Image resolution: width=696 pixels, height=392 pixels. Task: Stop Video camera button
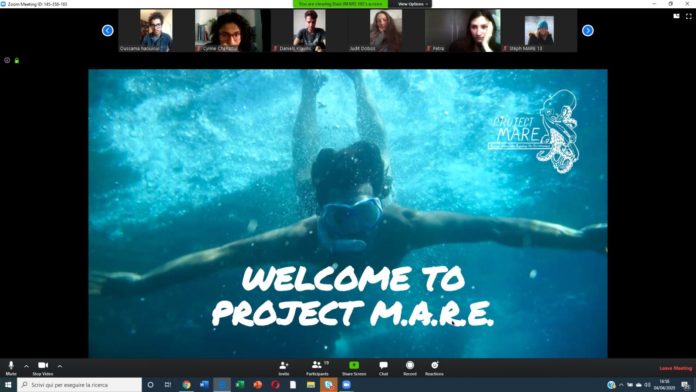tap(43, 368)
